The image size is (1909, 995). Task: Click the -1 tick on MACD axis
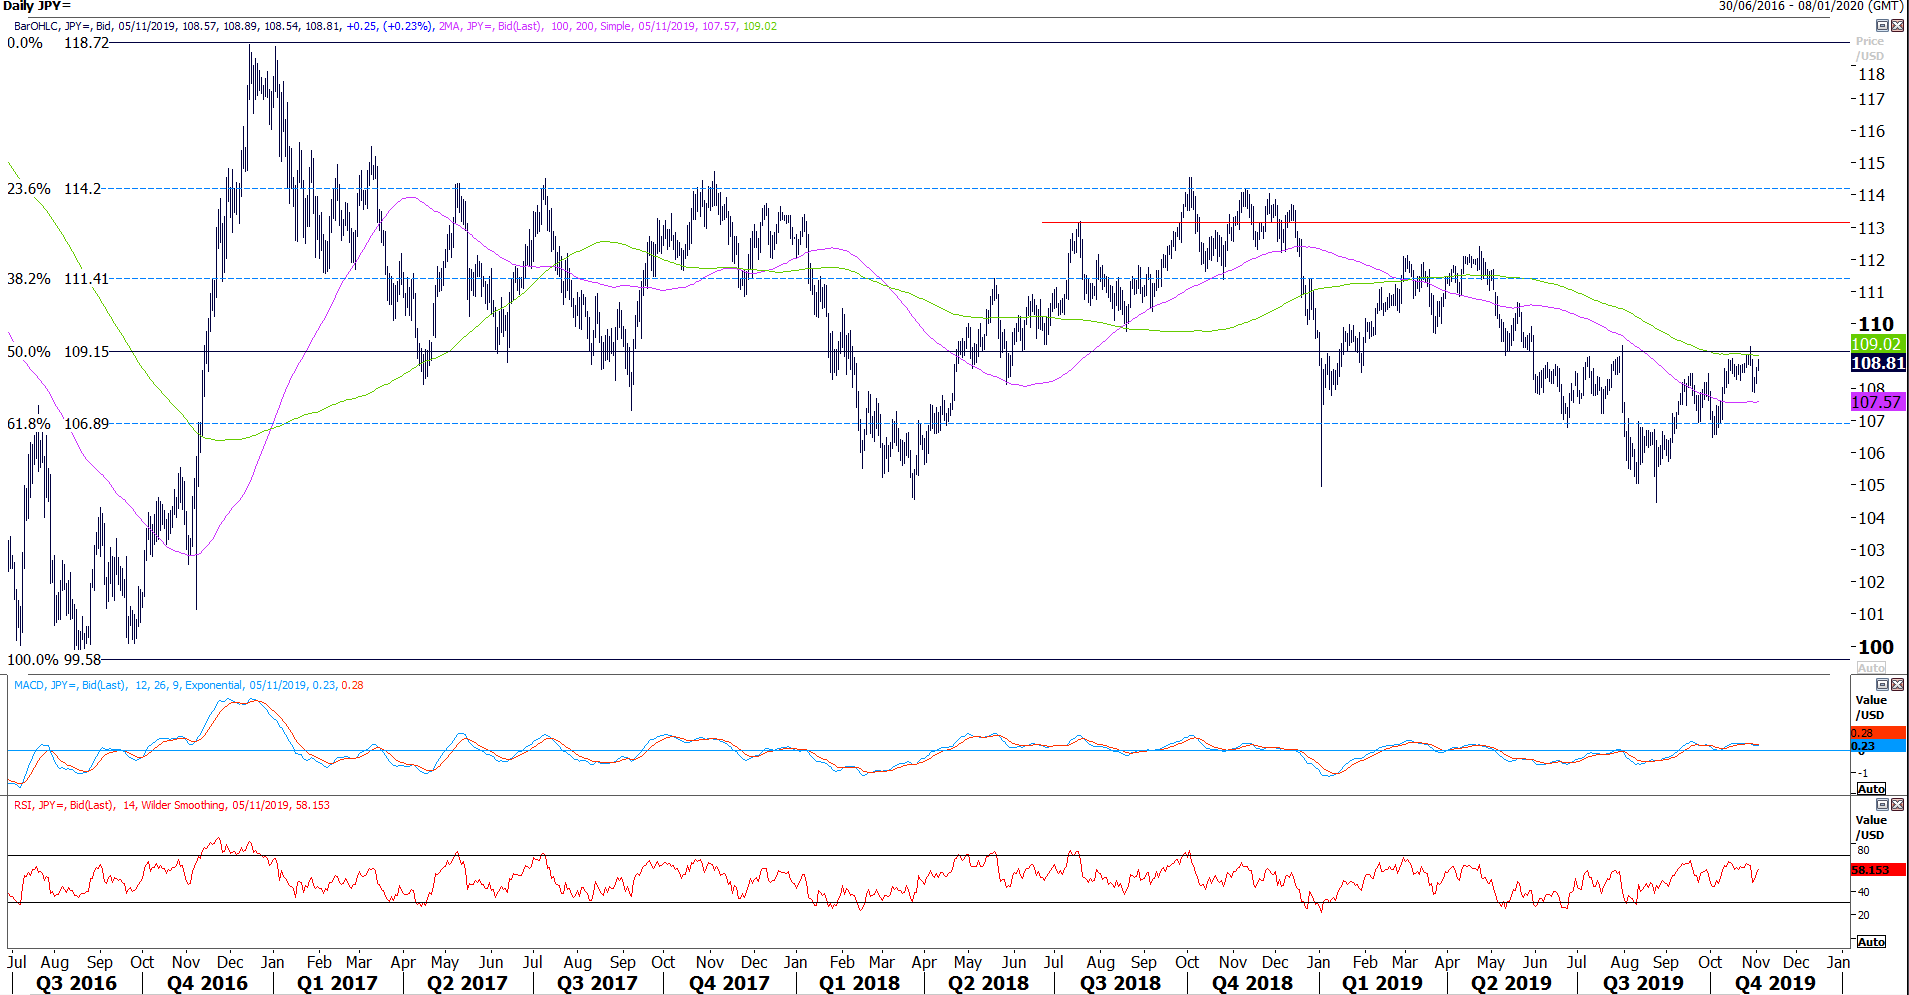point(1863,773)
